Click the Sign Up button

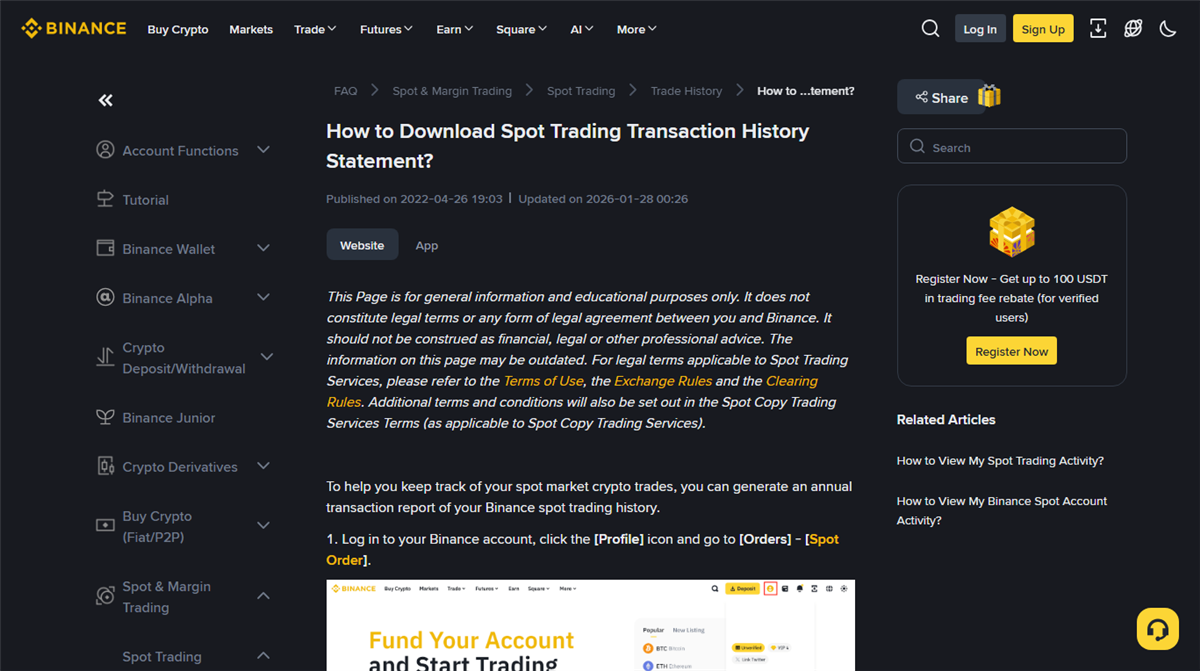[x=1043, y=29]
